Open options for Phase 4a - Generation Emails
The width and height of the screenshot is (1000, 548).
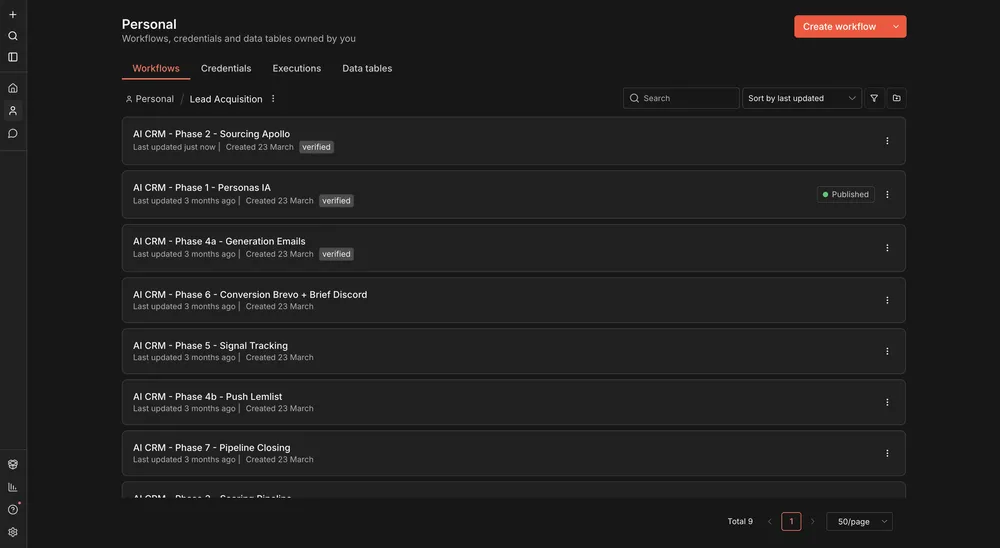click(887, 248)
